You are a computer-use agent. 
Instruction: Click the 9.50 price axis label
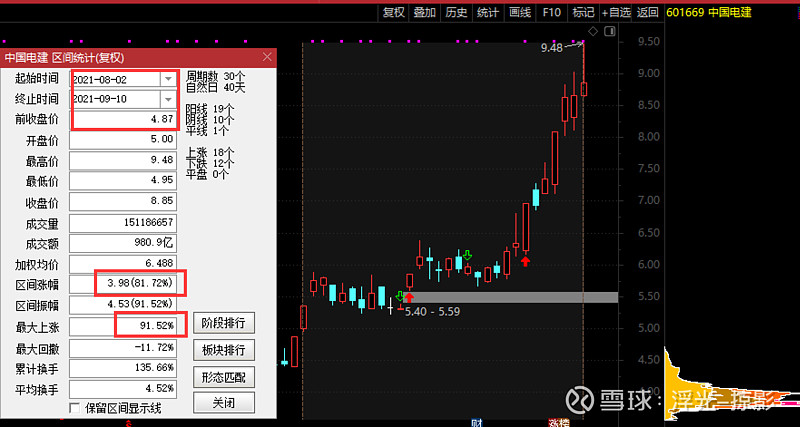(x=649, y=41)
